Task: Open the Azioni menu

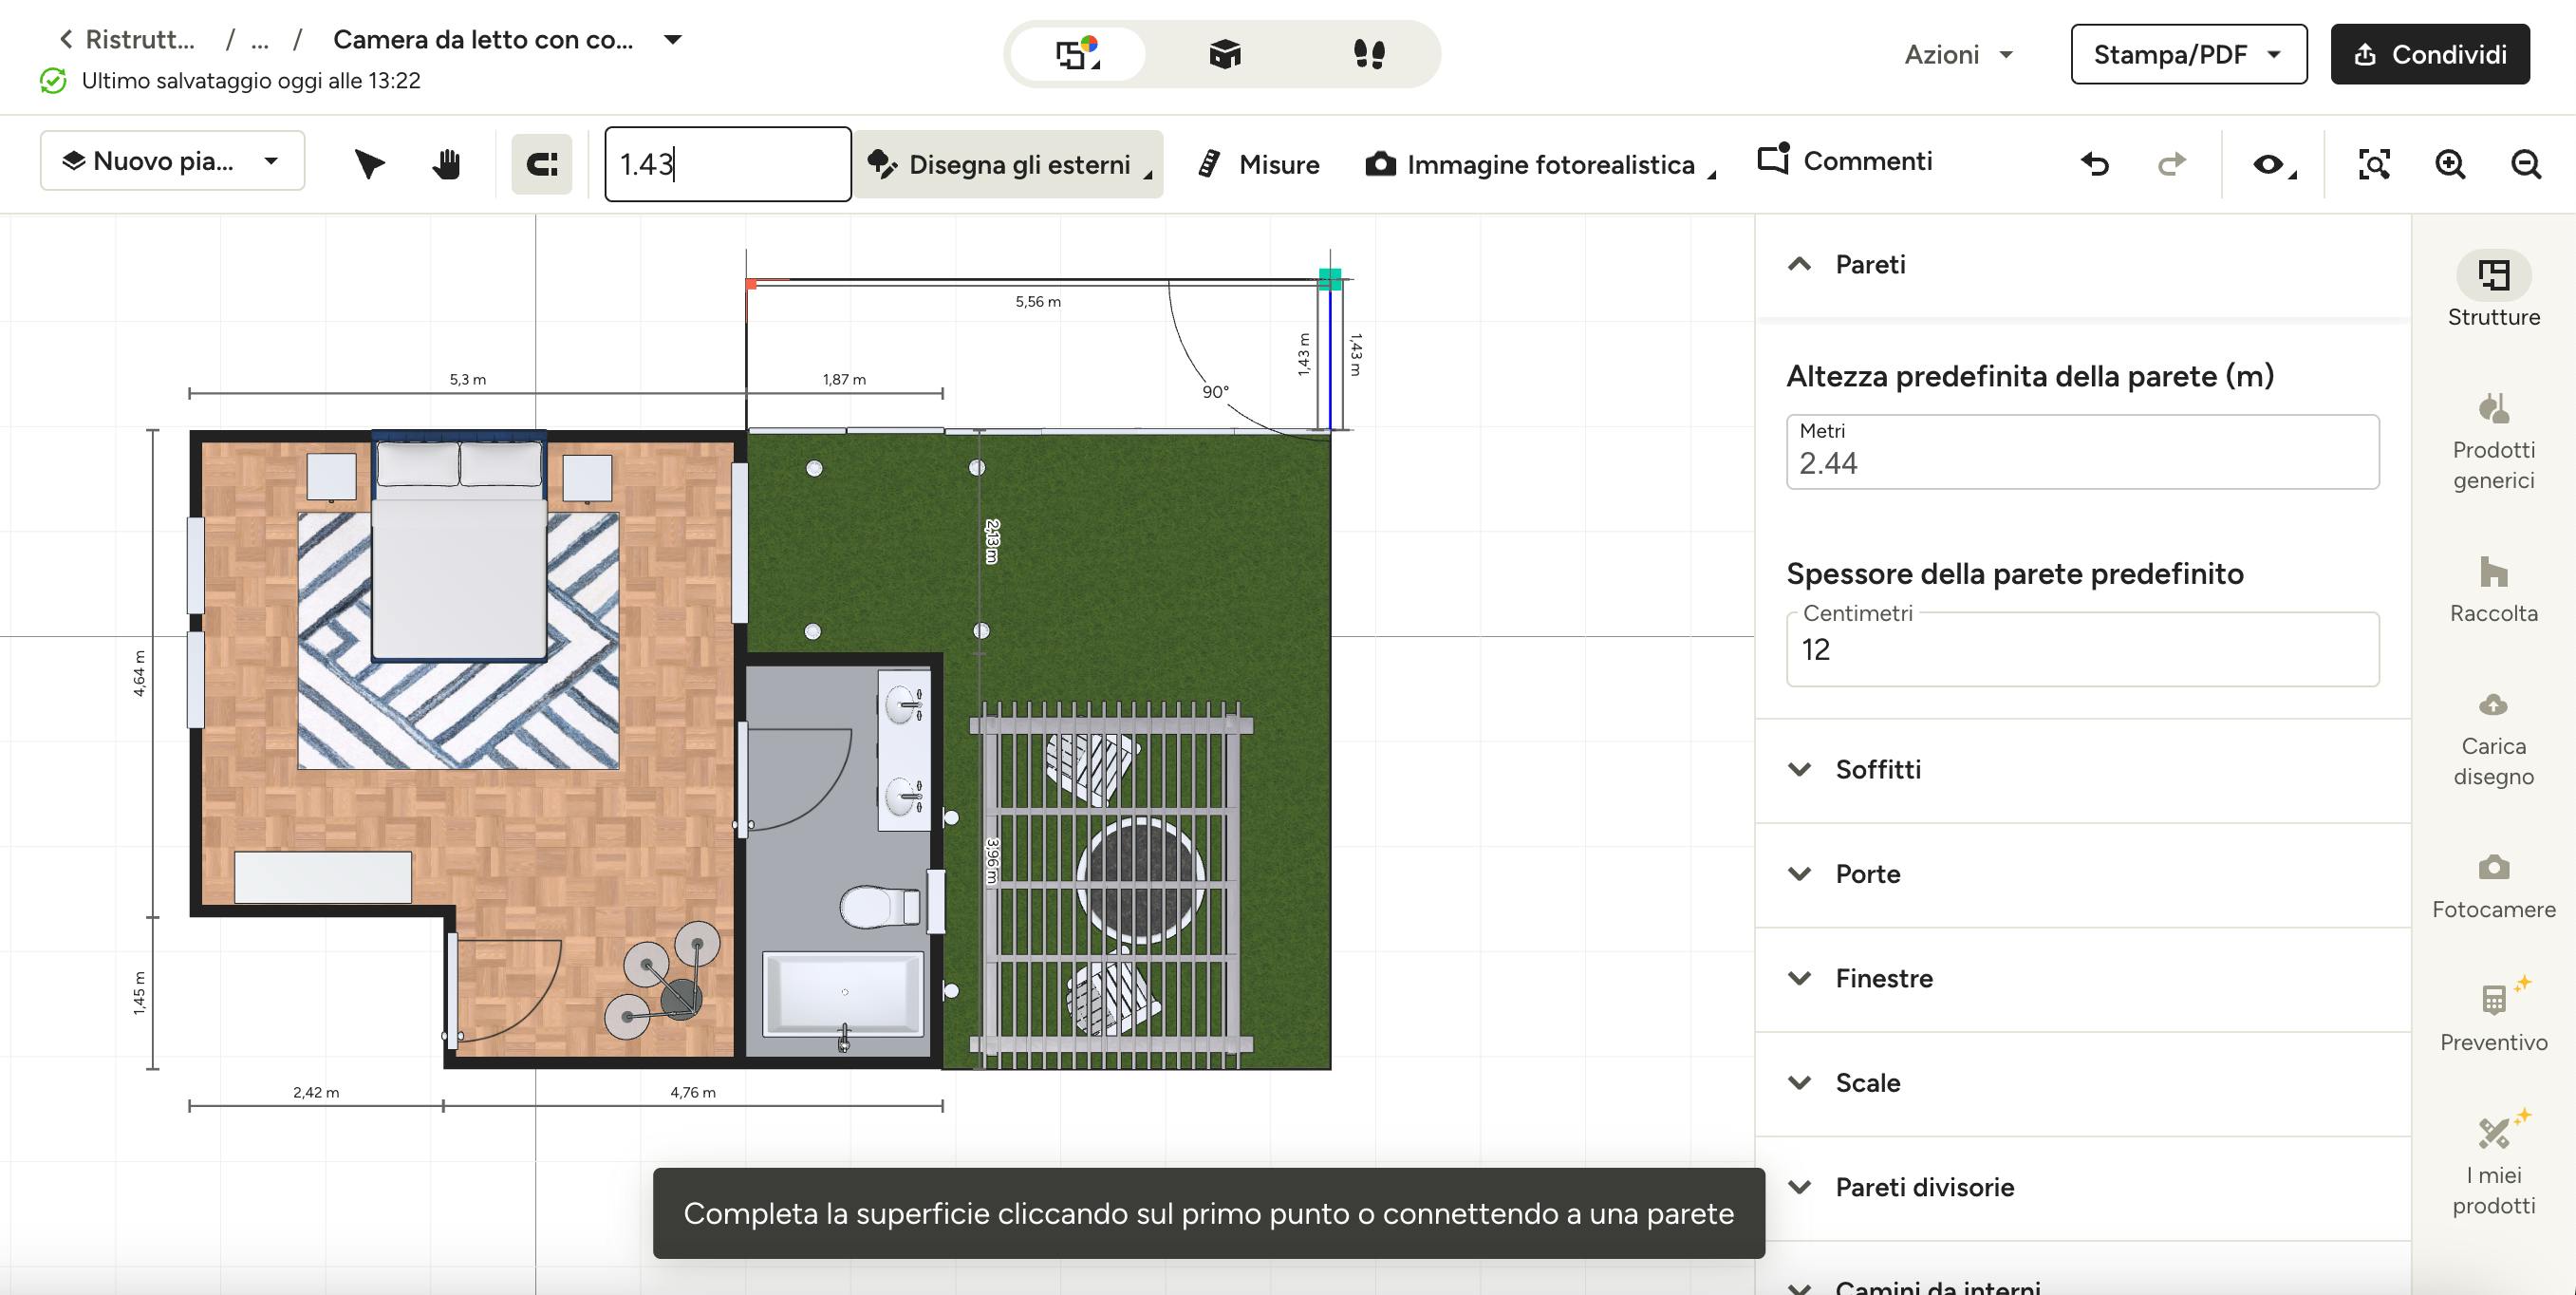Action: [1958, 54]
